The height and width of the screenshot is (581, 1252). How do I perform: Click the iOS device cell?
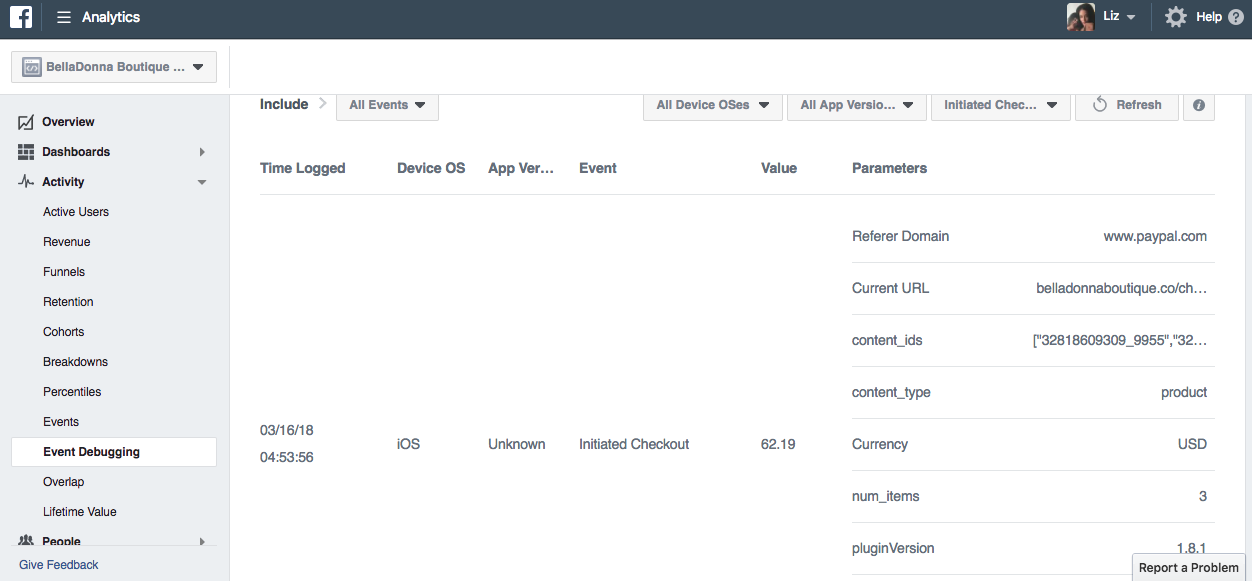[x=408, y=444]
